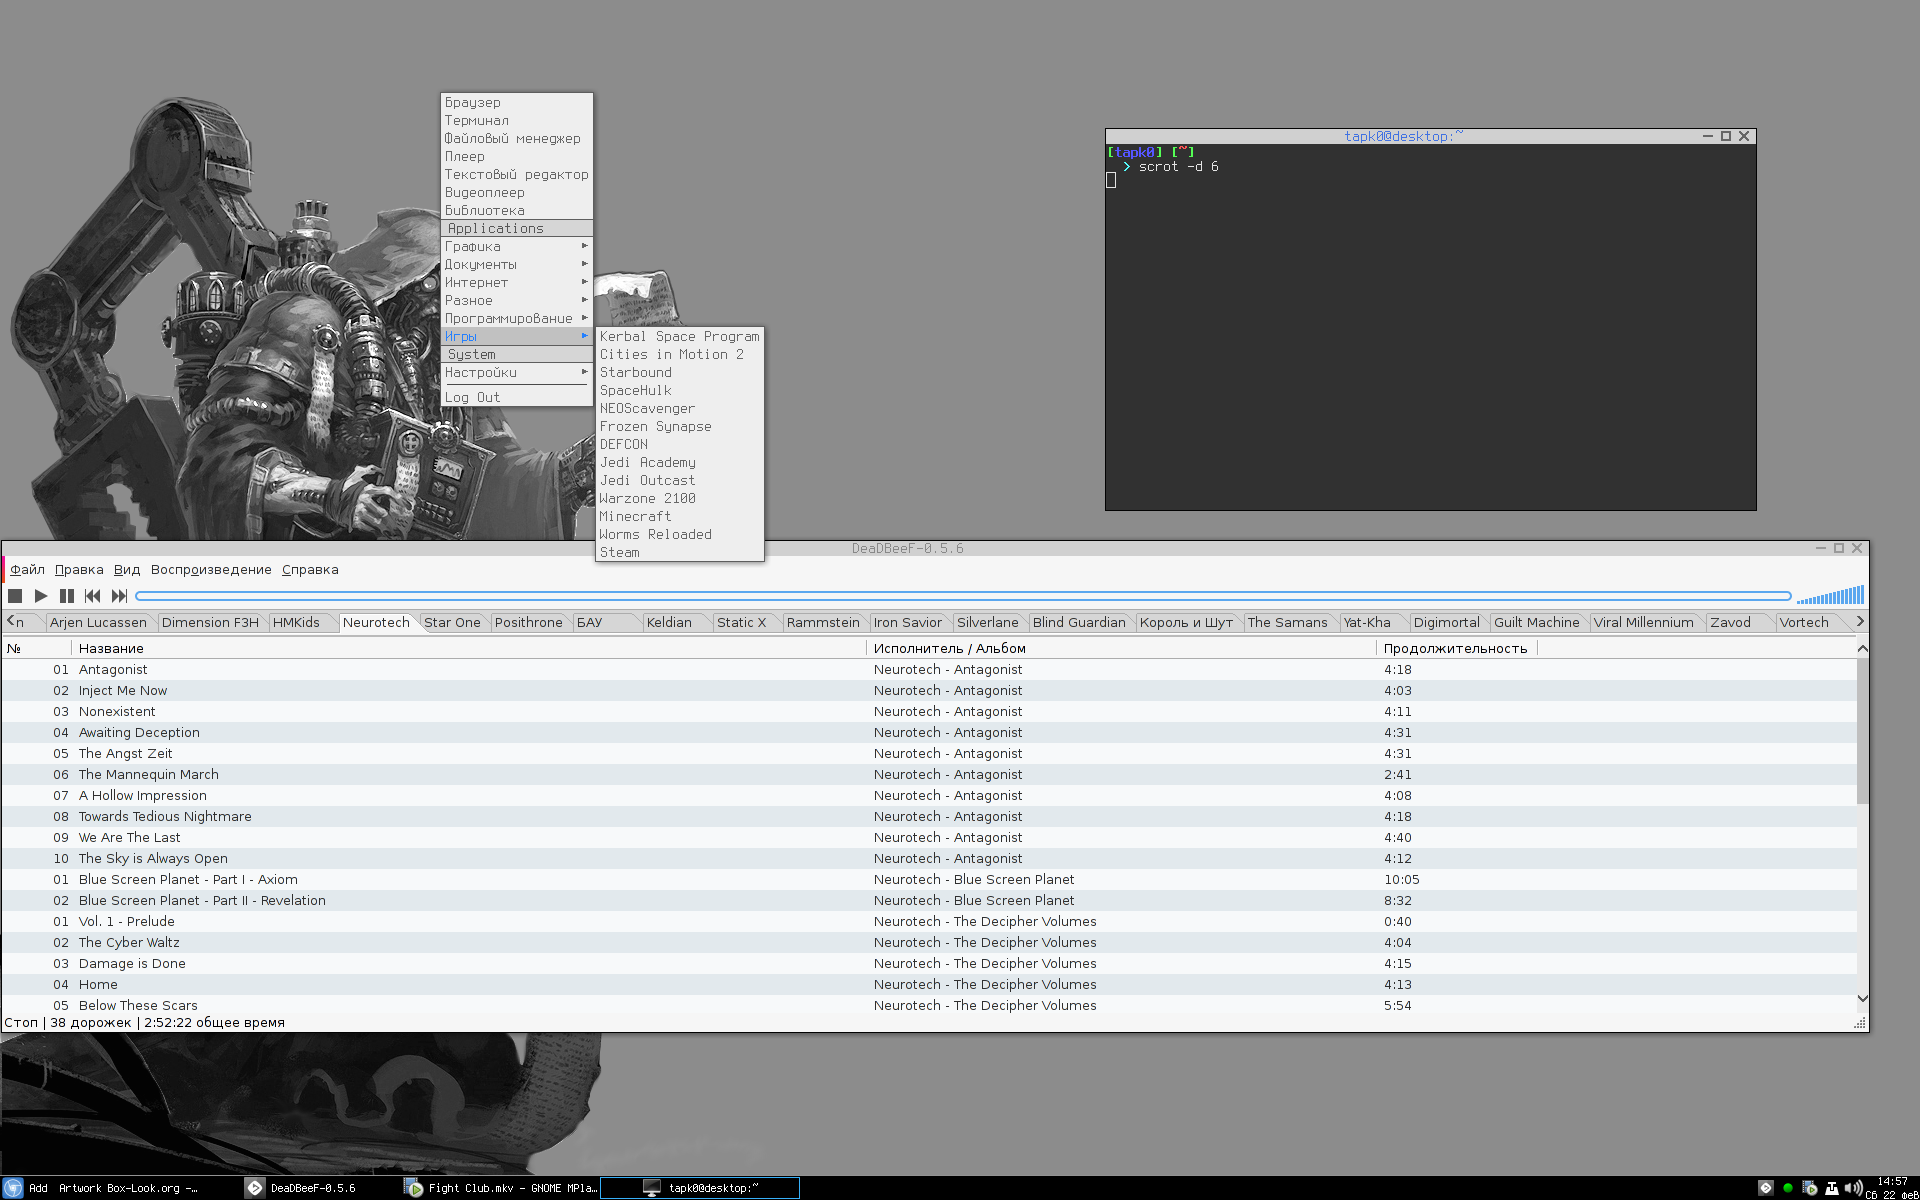This screenshot has height=1200, width=1920.
Task: Open the Posithrone playlist tab
Action: tap(529, 622)
